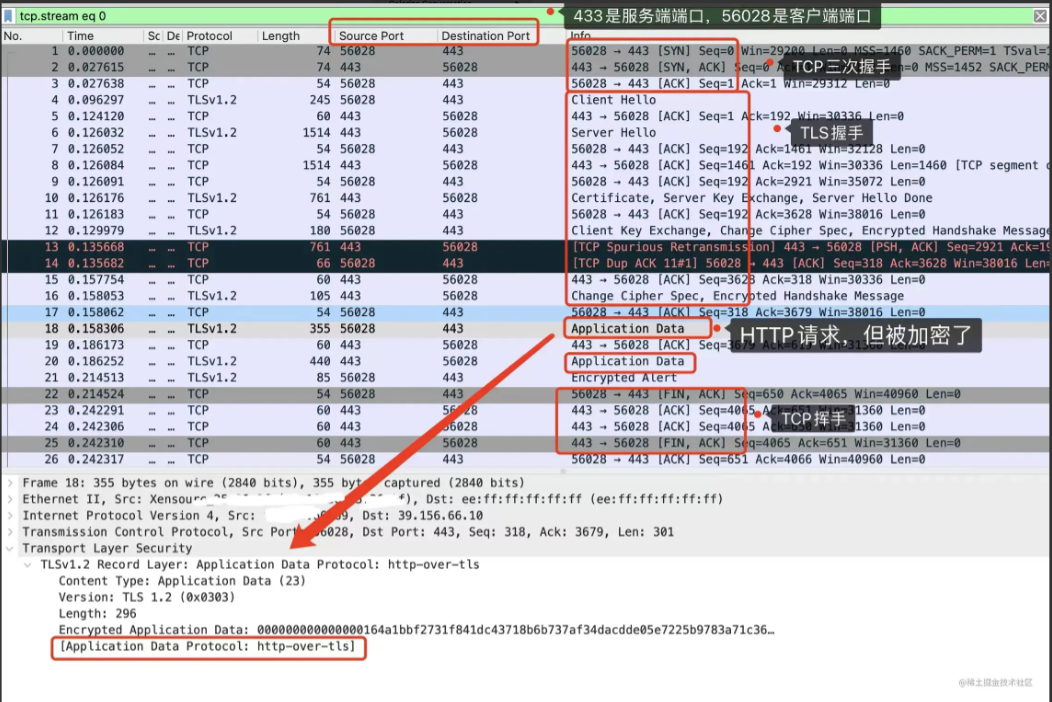This screenshot has width=1052, height=702.
Task: Expand the Transmission Control Protocol row
Action: coord(10,532)
